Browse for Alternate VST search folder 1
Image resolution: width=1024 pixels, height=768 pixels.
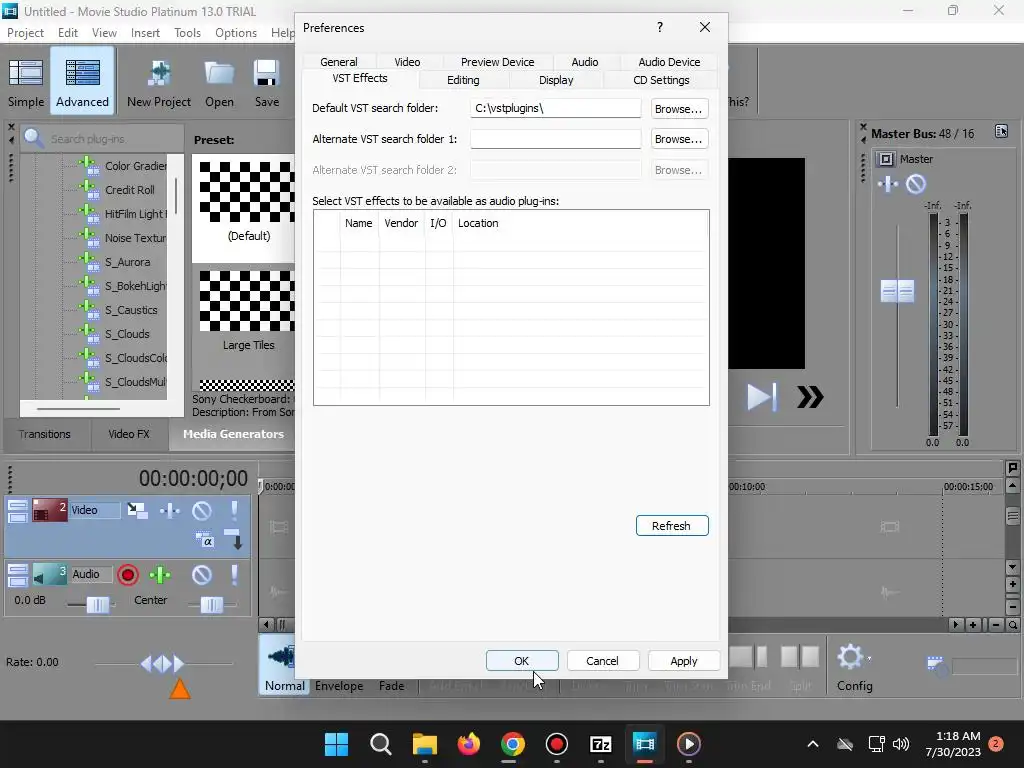coord(679,139)
